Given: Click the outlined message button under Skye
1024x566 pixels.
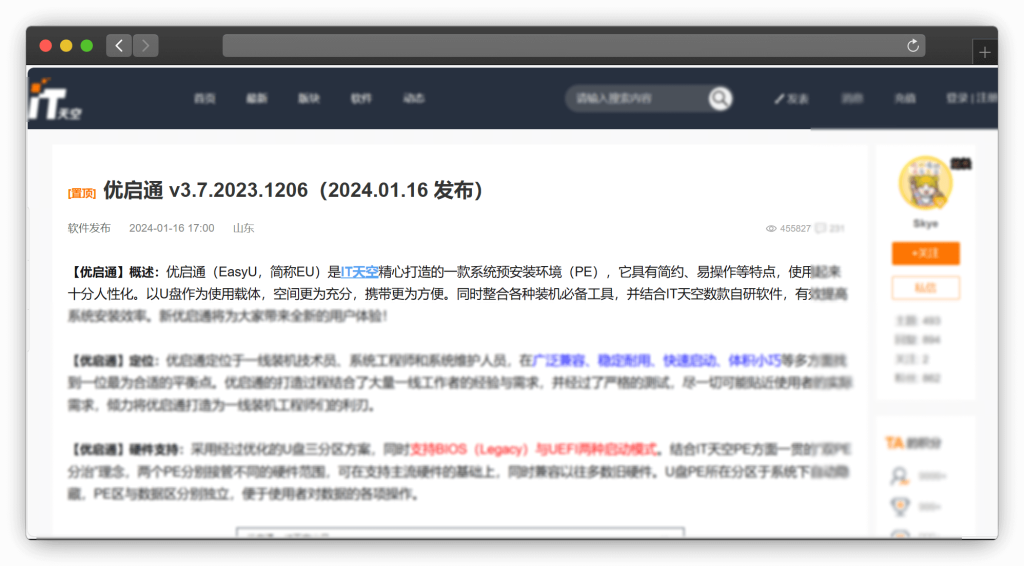Looking at the screenshot, I should tap(925, 288).
